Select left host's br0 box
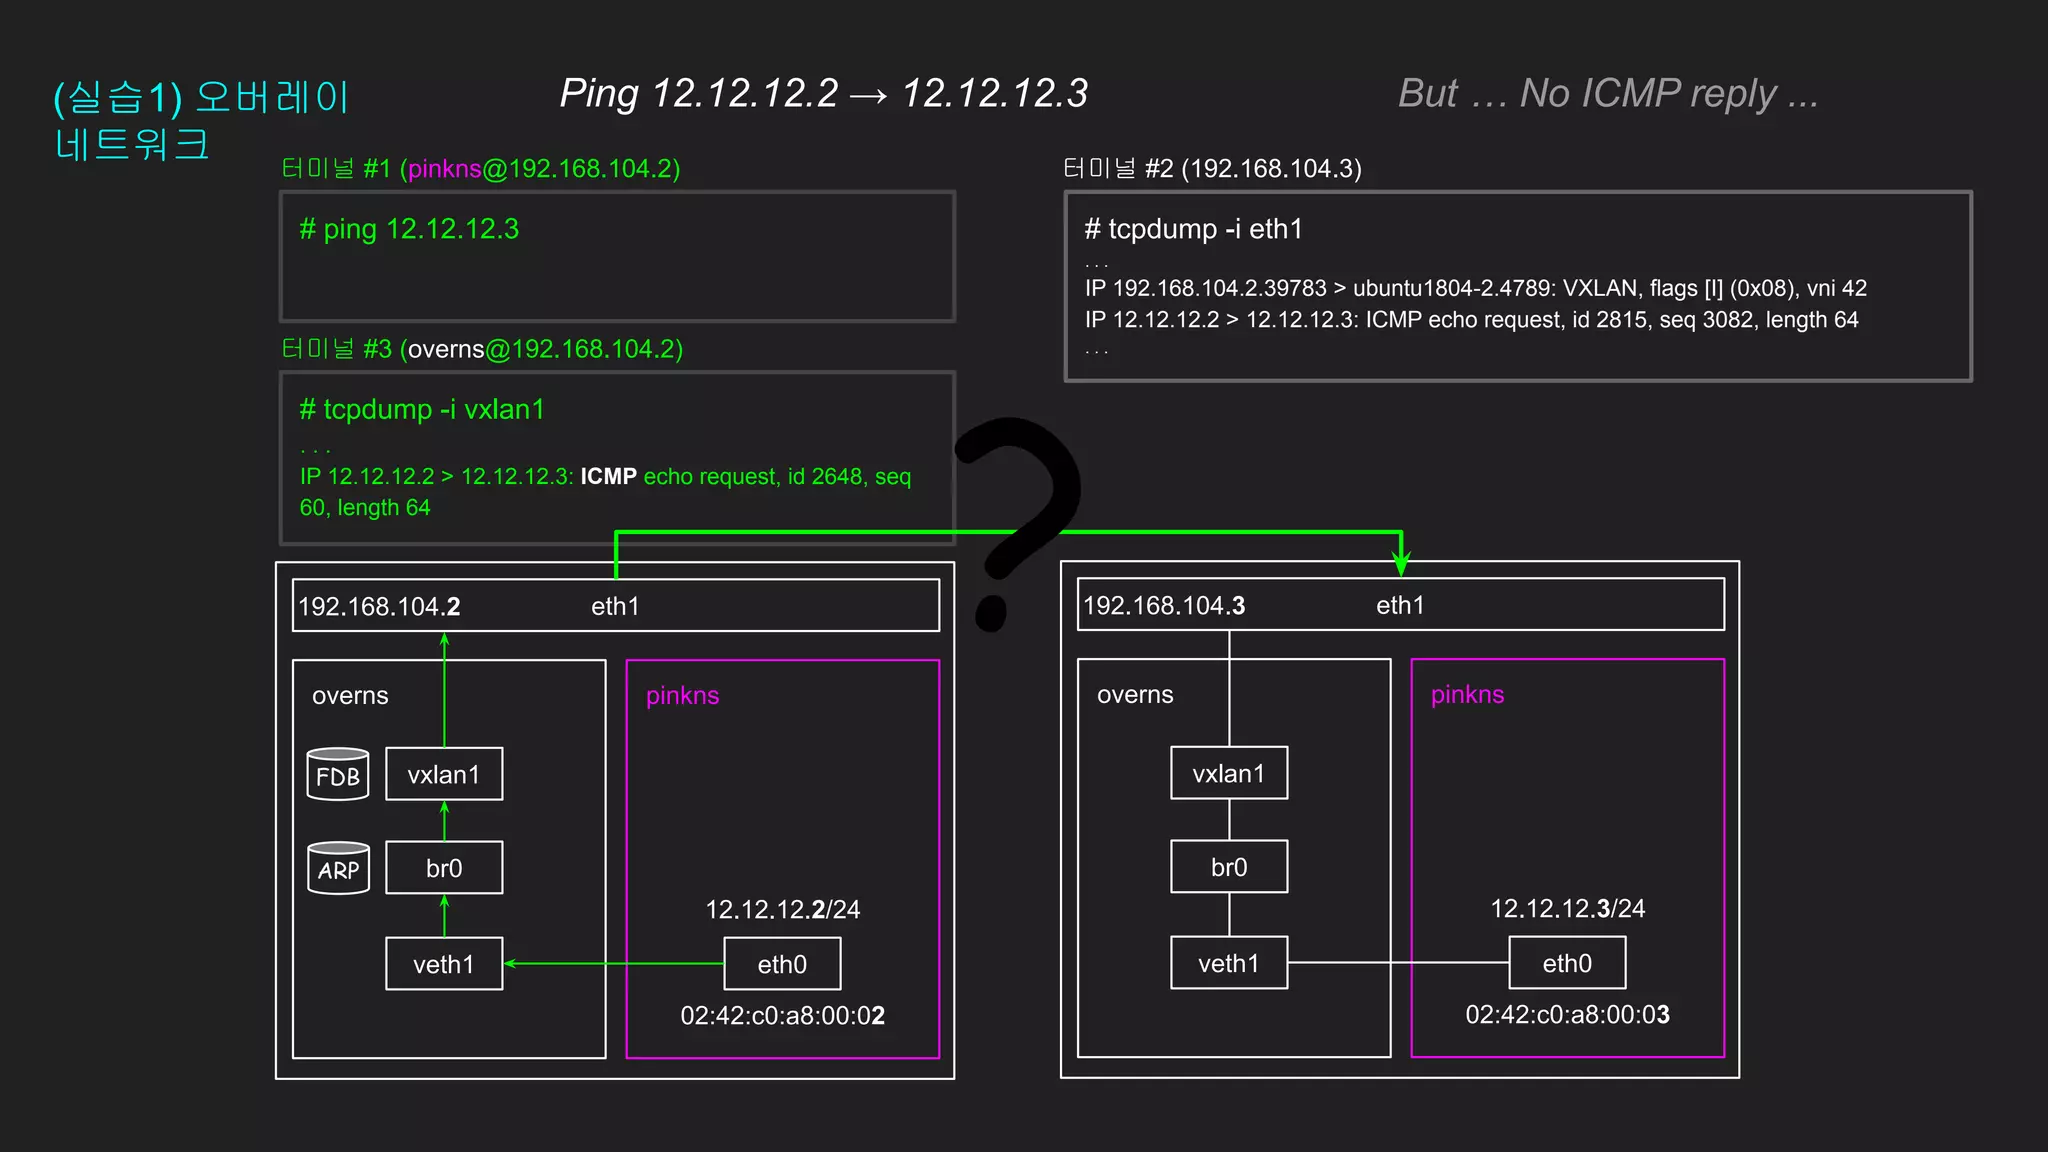The width and height of the screenshot is (2048, 1152). [444, 868]
